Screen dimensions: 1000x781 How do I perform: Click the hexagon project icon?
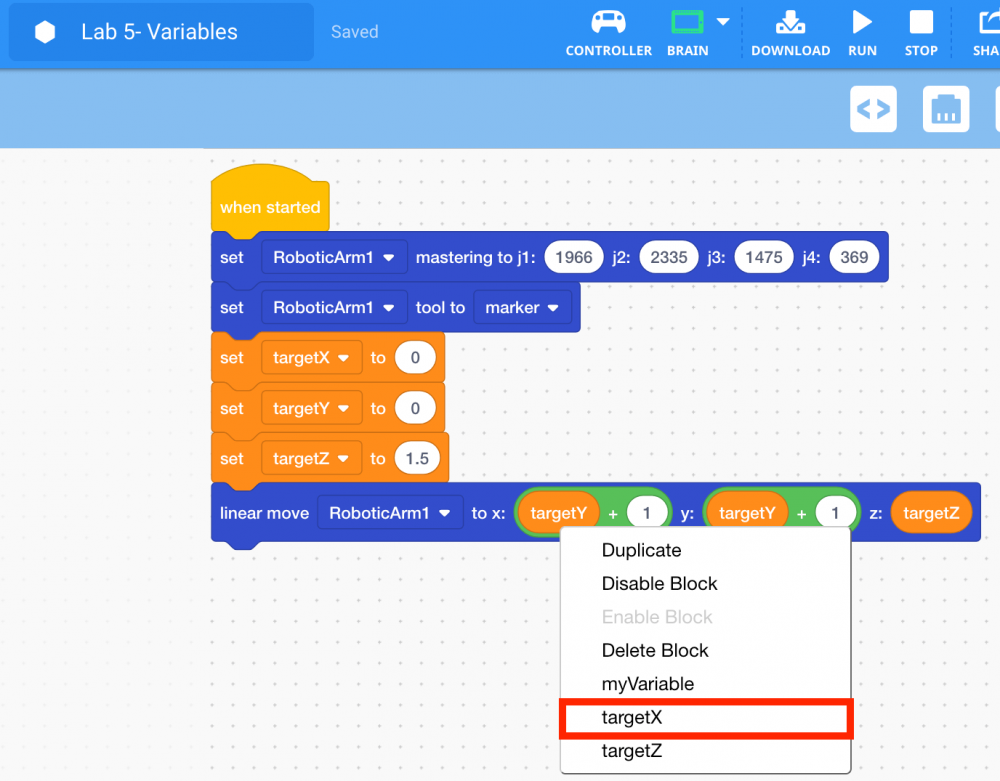tap(45, 32)
